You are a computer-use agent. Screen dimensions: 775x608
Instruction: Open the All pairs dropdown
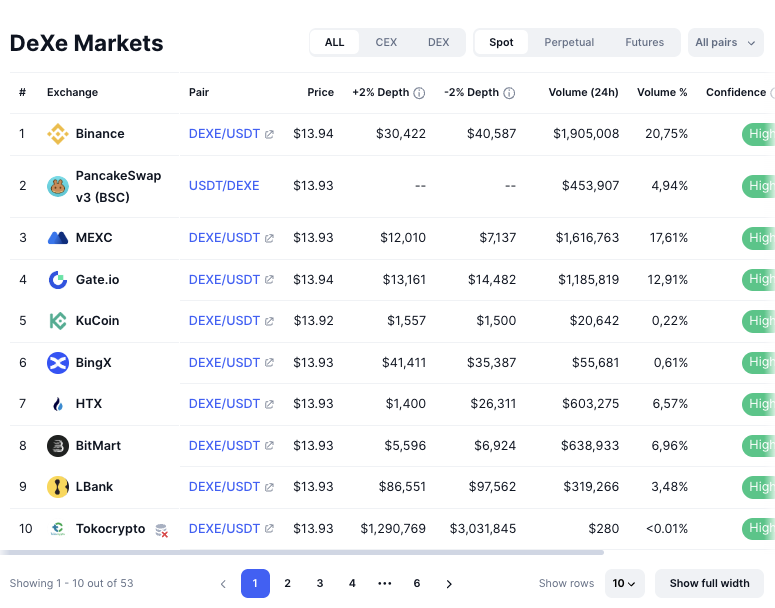(726, 43)
